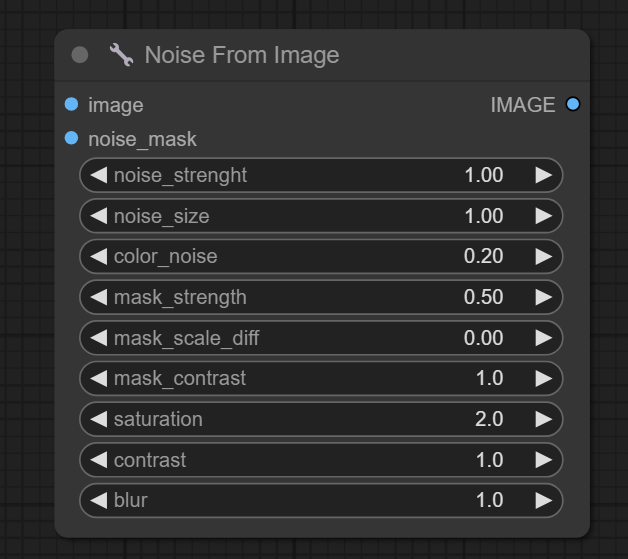
Task: Click the mask_strength value 0.50
Action: 483,297
